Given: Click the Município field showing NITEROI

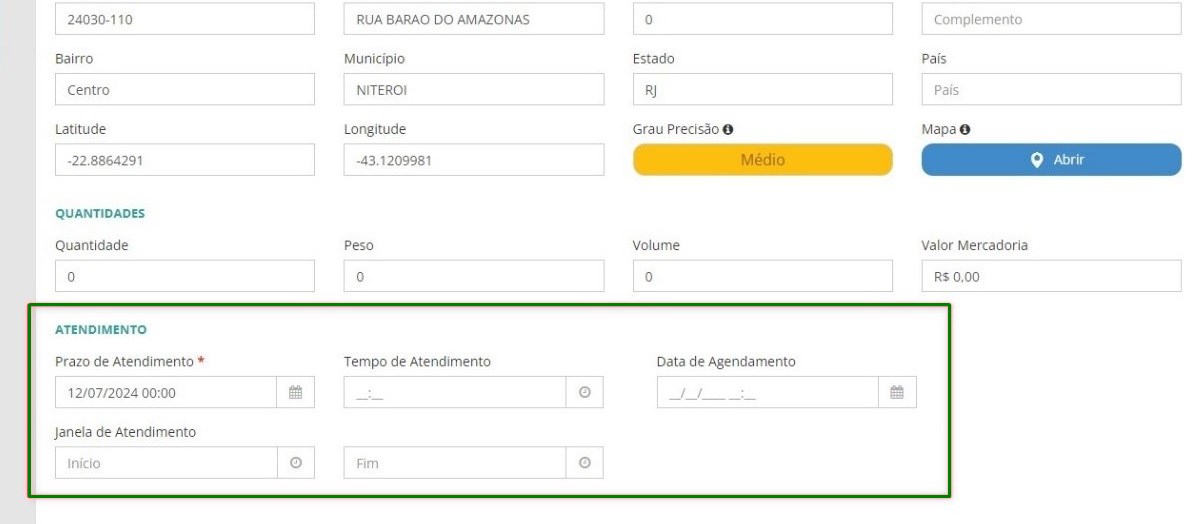Looking at the screenshot, I should [473, 90].
